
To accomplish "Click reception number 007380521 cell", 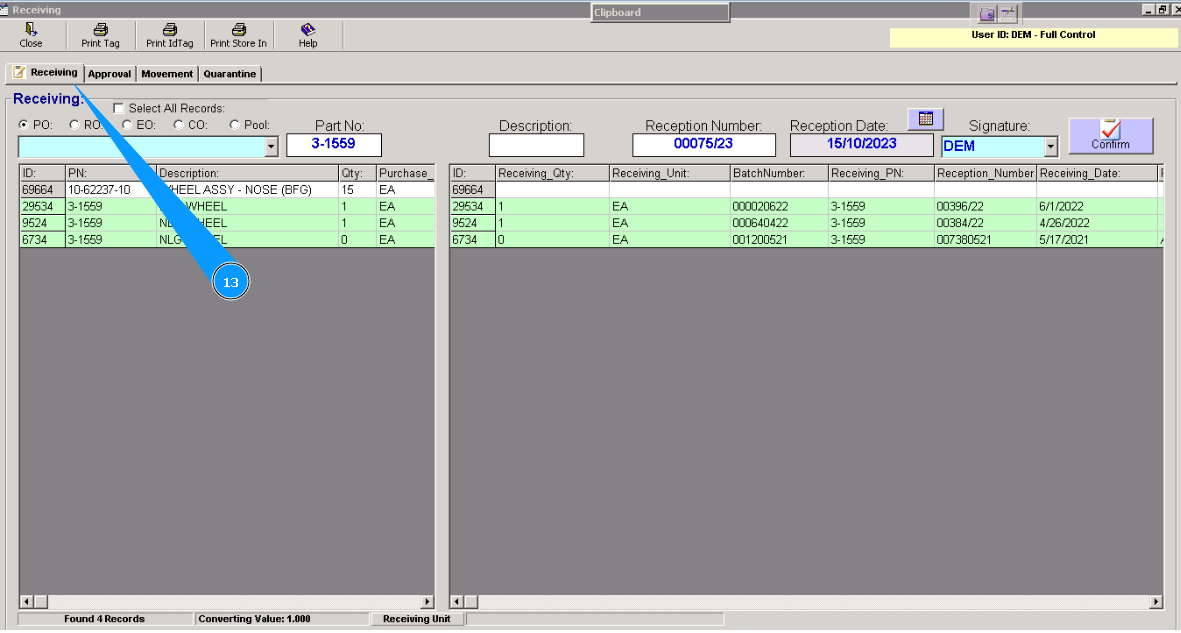I will pos(985,240).
